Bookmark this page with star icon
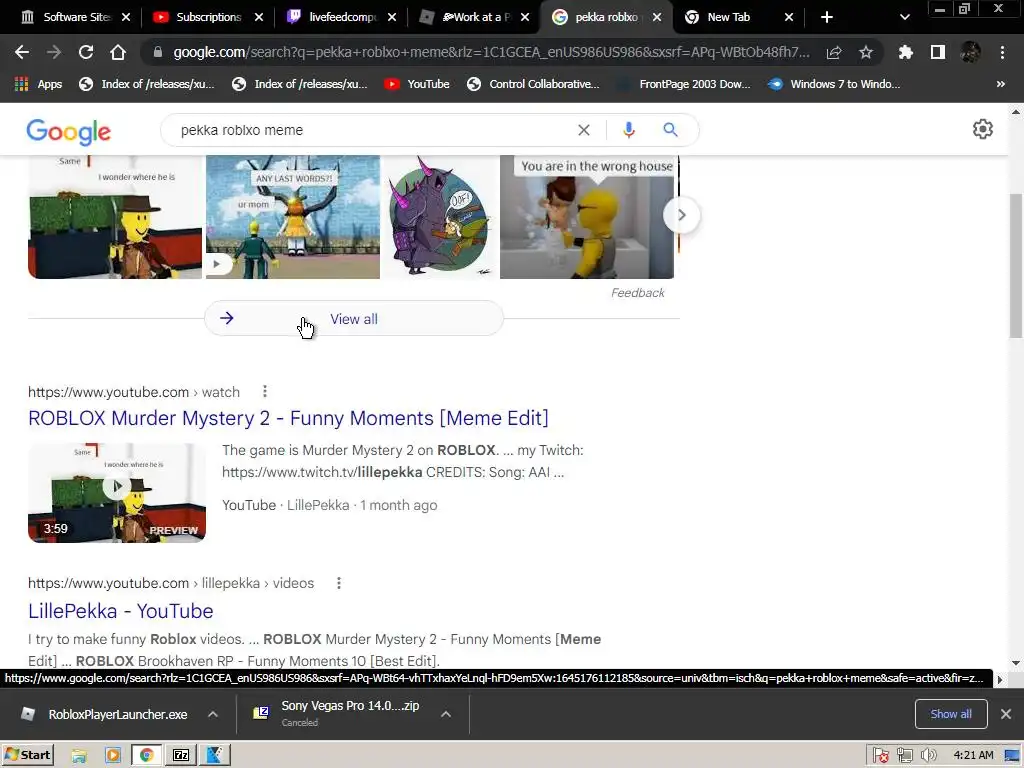 [866, 52]
